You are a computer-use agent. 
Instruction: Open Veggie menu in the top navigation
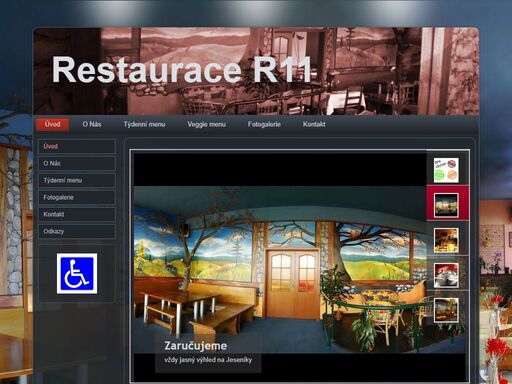tap(206, 124)
